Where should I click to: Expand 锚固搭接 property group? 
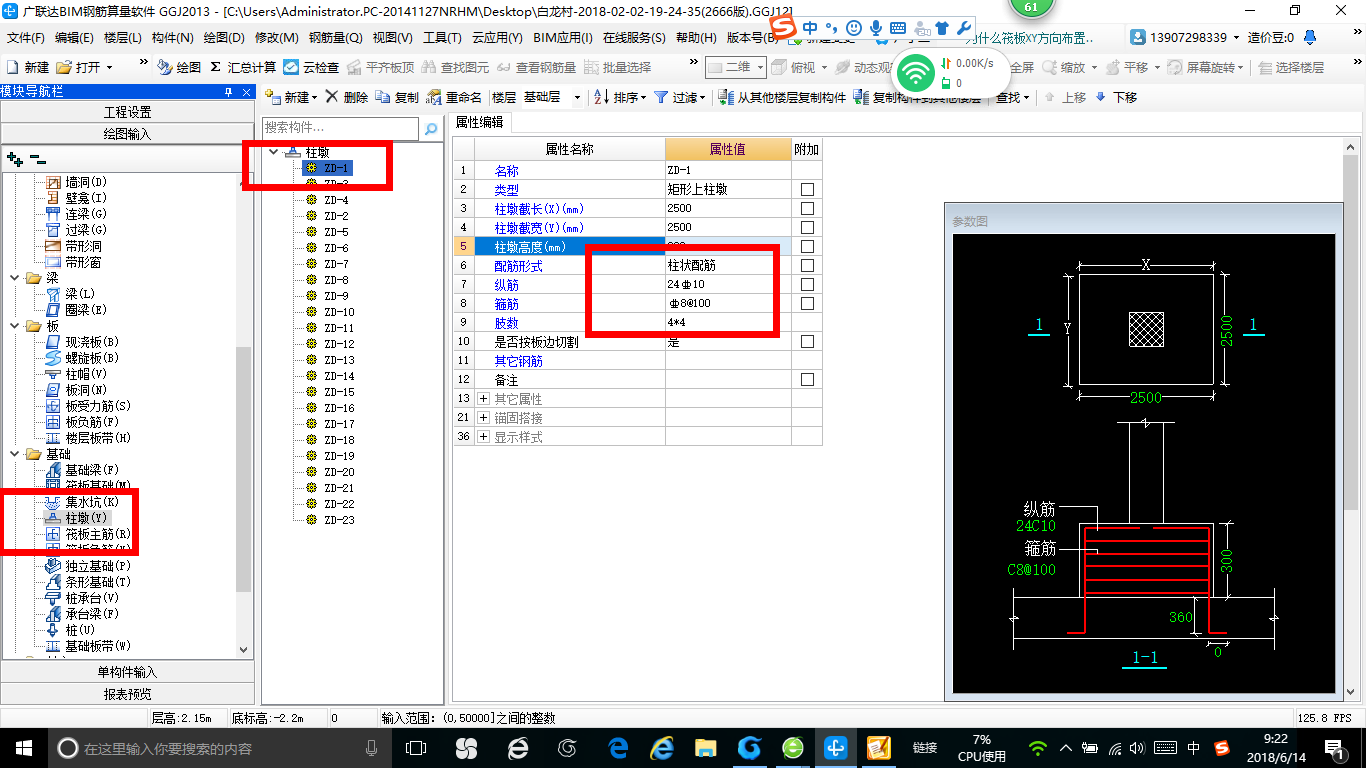[484, 418]
